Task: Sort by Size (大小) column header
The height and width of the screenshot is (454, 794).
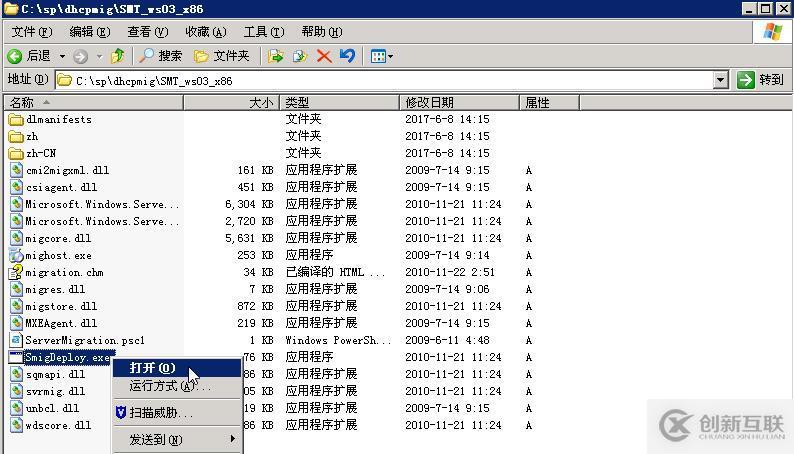Action: pyautogui.click(x=231, y=103)
